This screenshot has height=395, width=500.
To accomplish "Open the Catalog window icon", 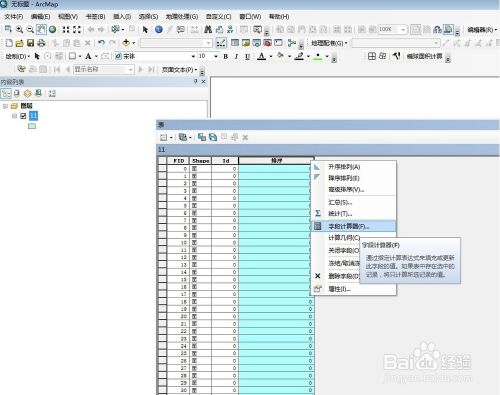I will [246, 43].
